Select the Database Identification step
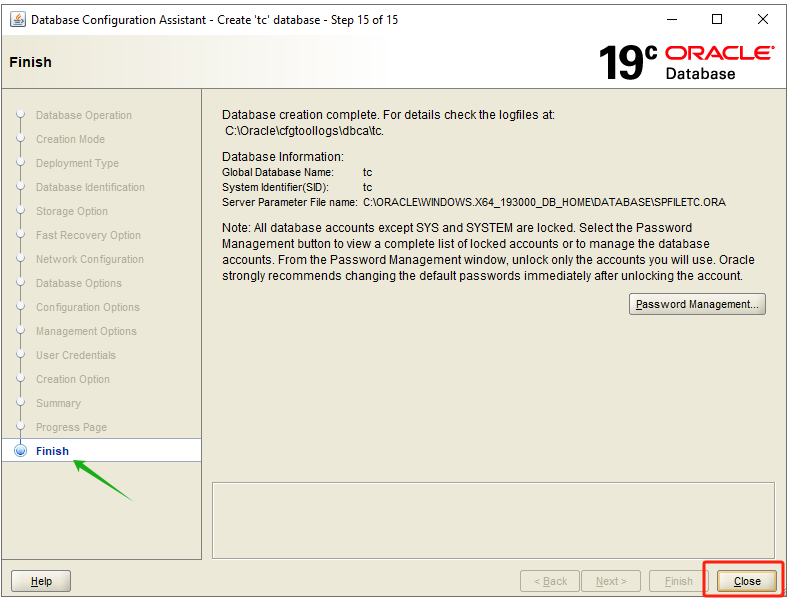The height and width of the screenshot is (599, 791). (x=90, y=187)
